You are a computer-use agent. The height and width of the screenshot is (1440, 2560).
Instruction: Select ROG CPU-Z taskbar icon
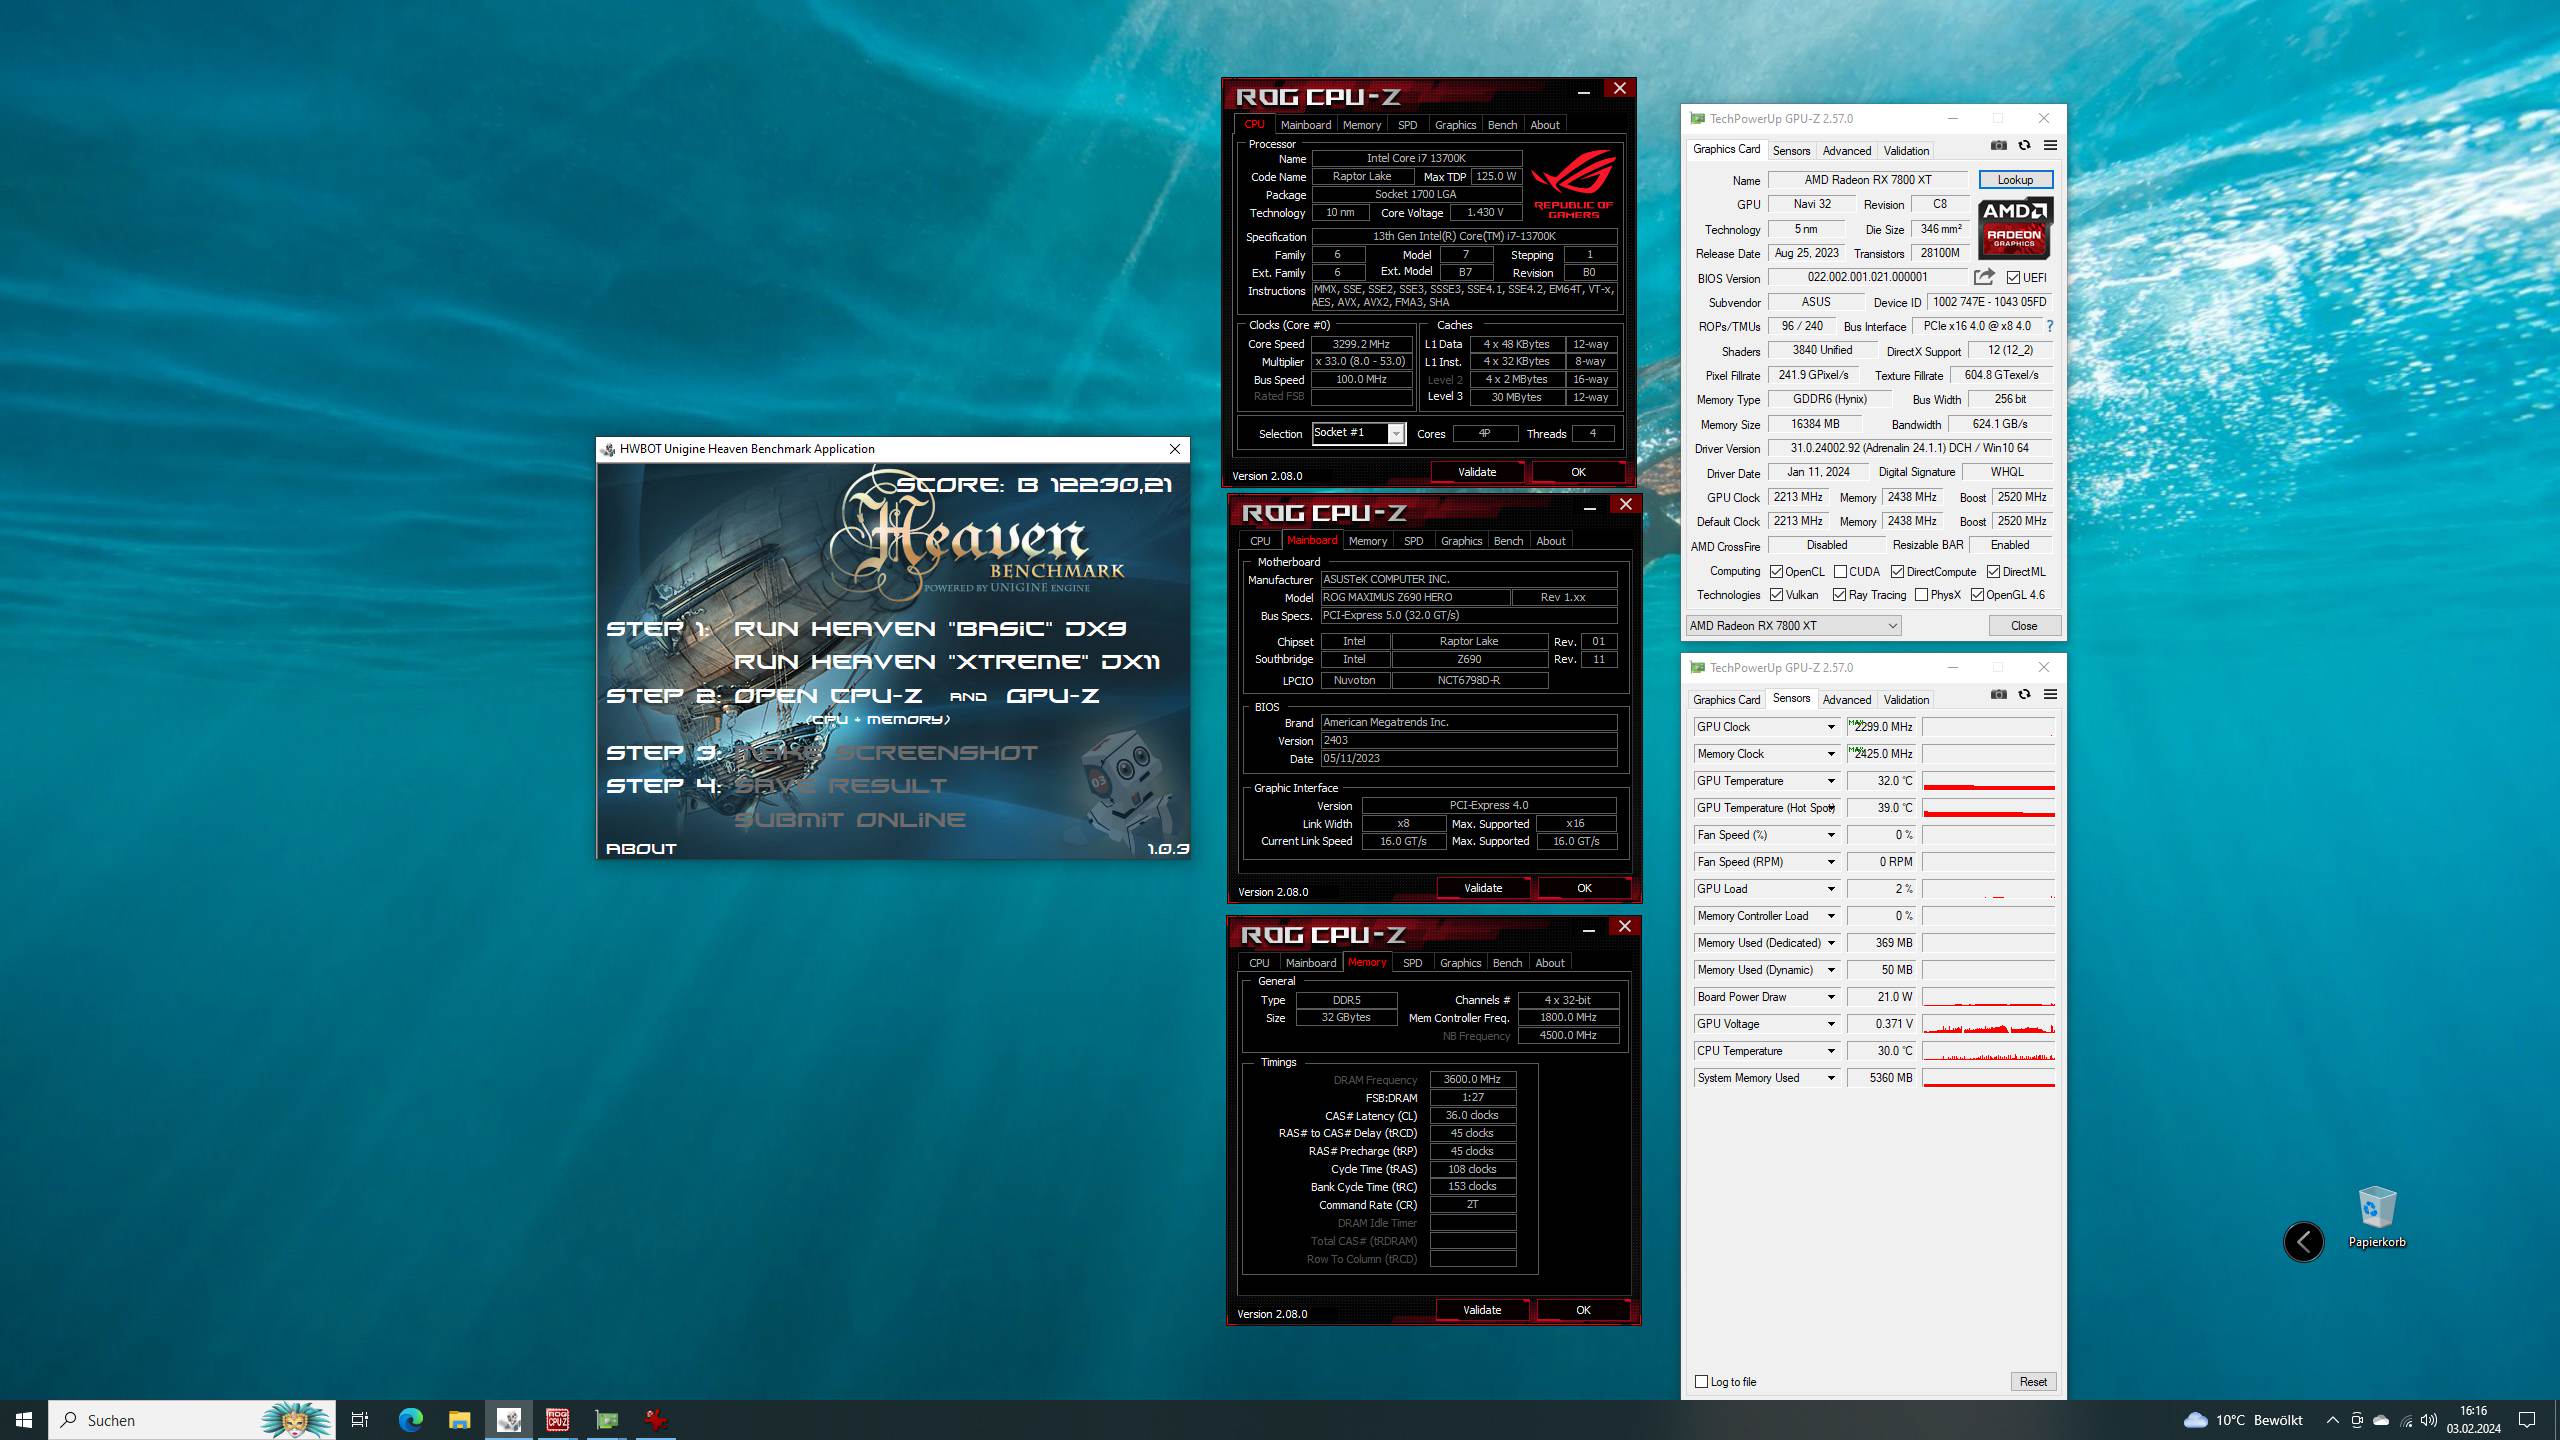click(557, 1420)
